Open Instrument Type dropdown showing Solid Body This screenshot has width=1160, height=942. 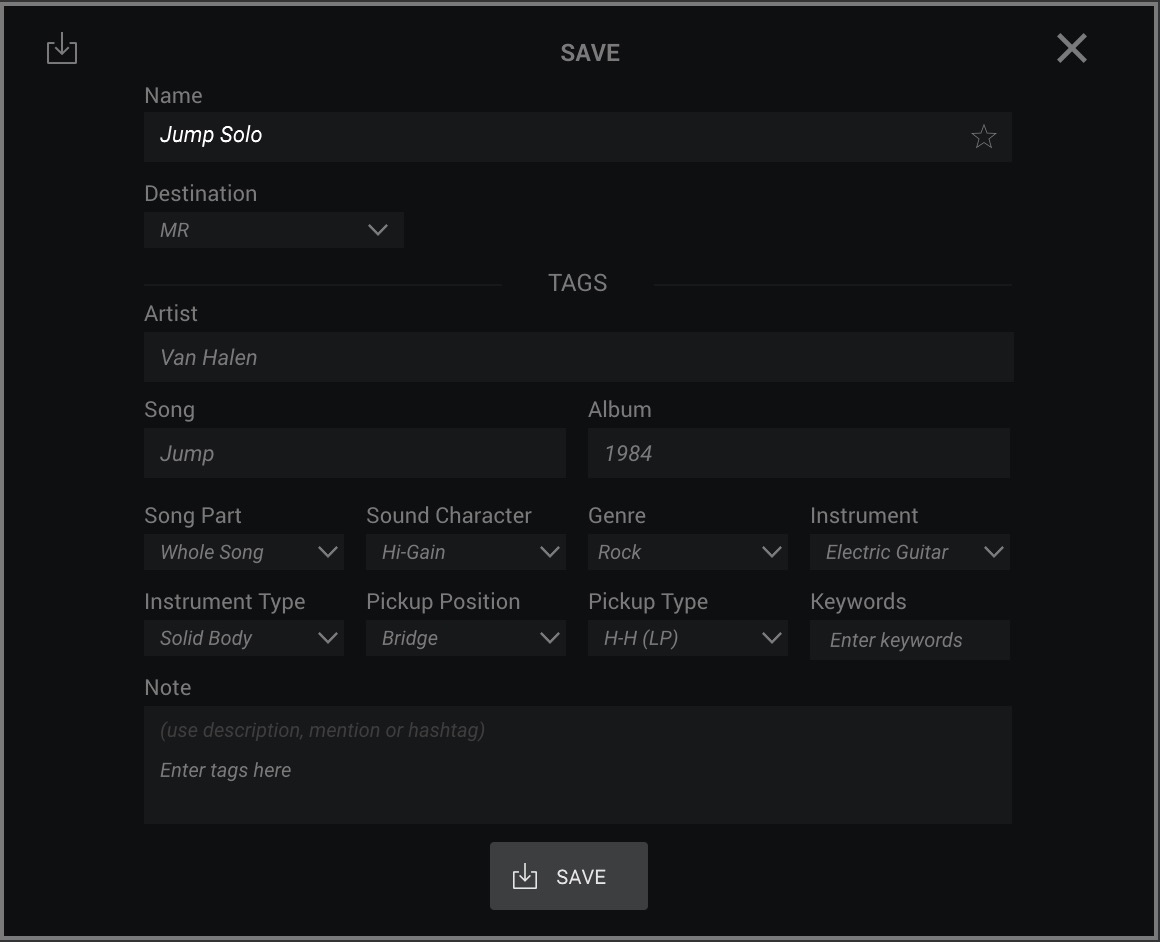[x=244, y=638]
